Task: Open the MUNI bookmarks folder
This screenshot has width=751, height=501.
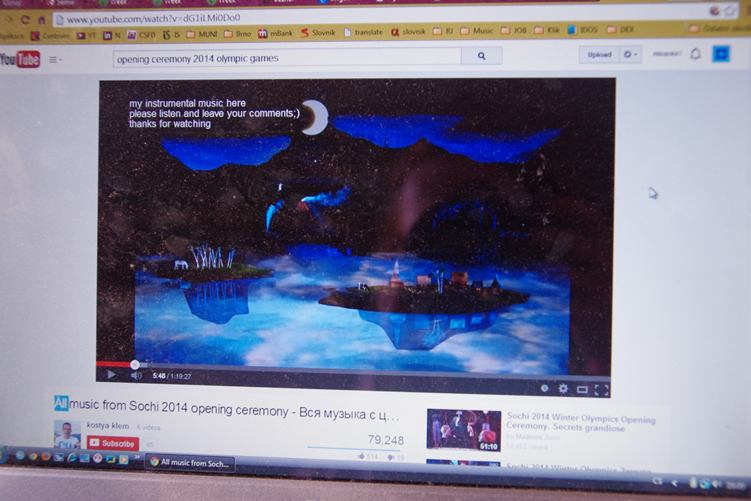Action: point(202,34)
